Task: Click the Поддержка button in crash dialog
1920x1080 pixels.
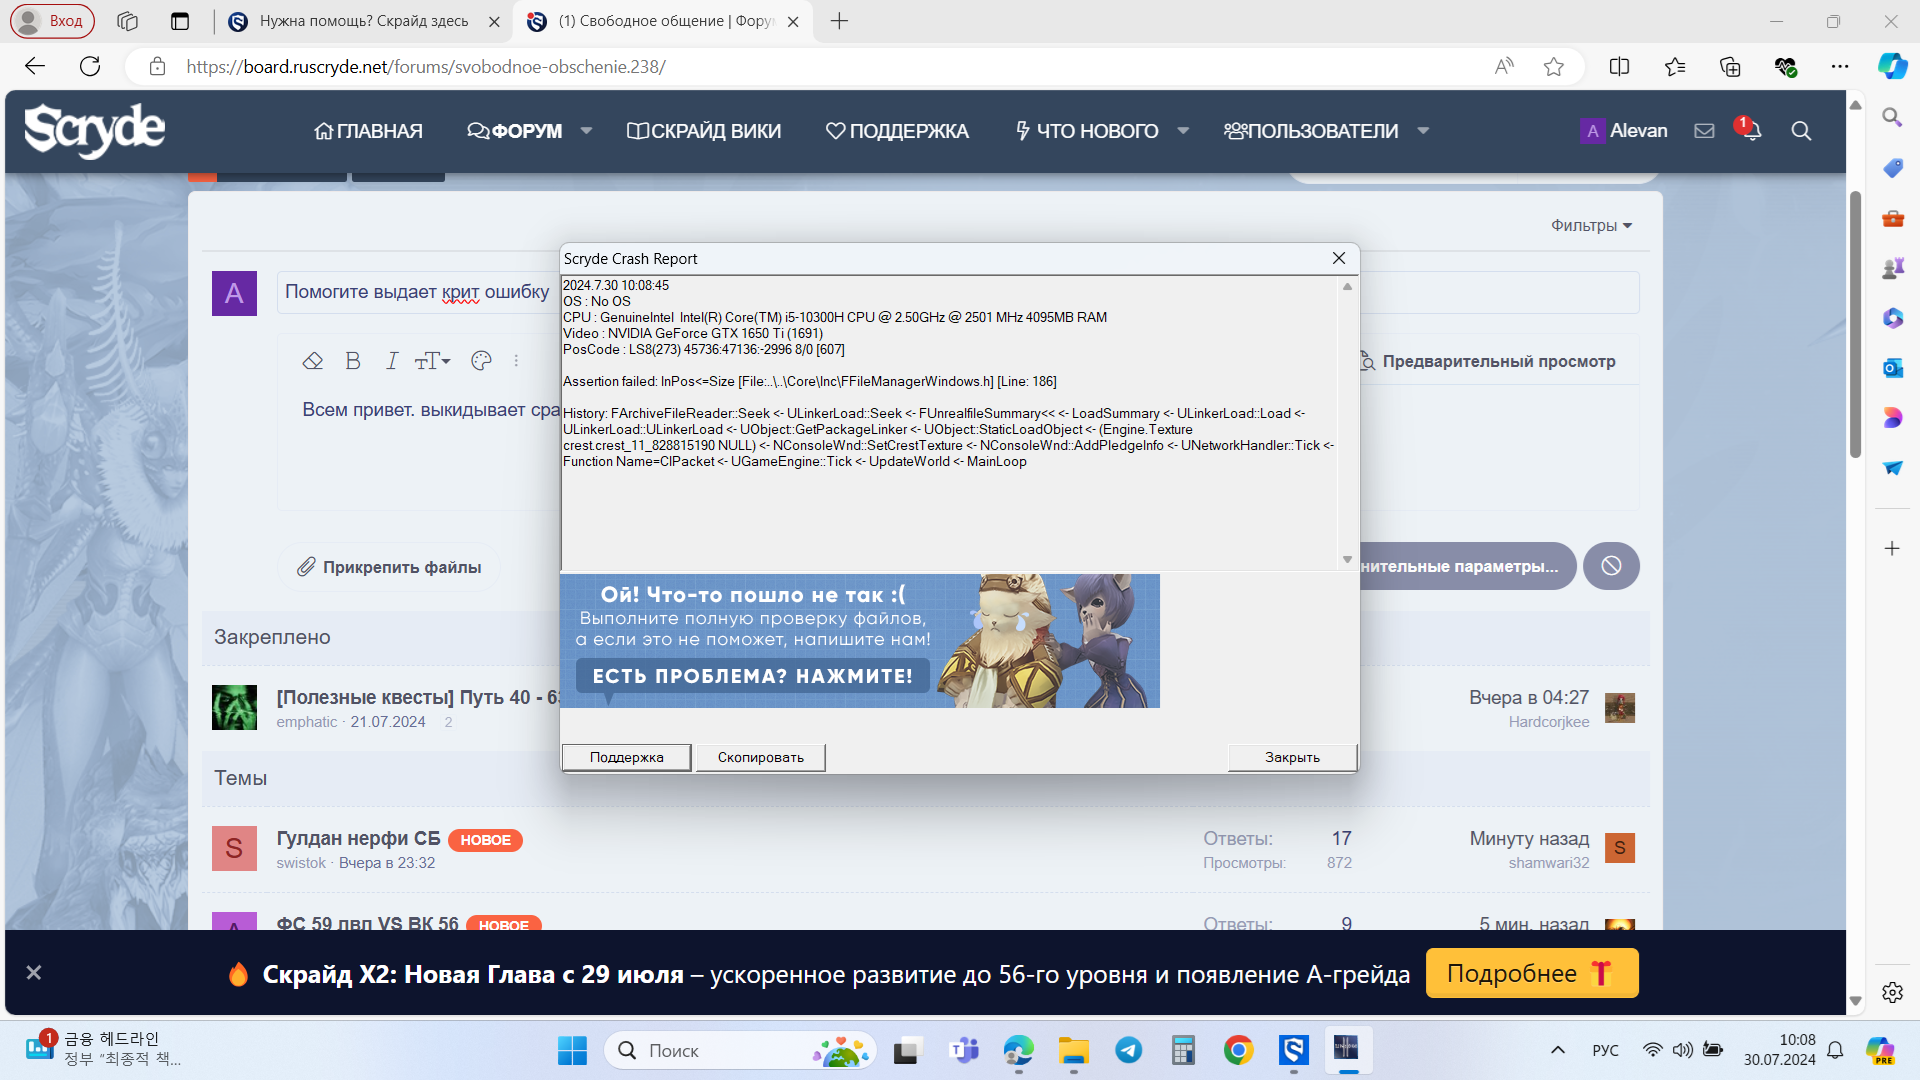Action: (626, 757)
